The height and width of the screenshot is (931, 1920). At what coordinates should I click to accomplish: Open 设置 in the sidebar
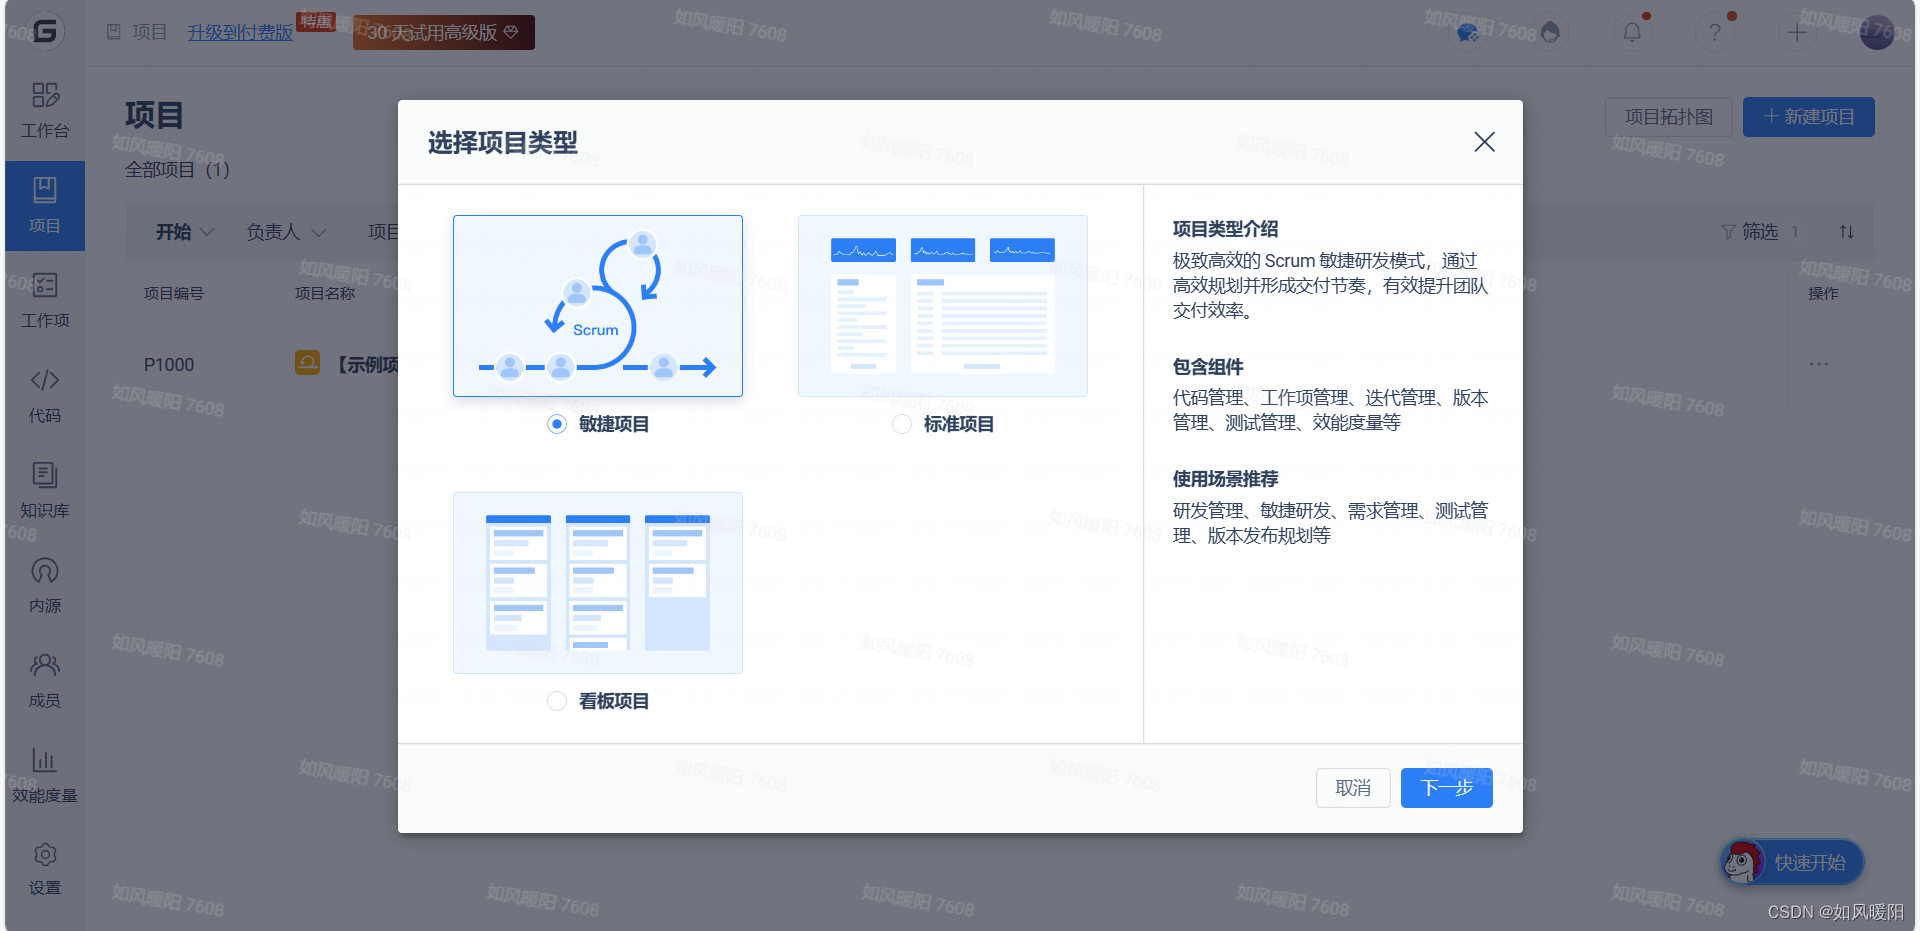[45, 869]
